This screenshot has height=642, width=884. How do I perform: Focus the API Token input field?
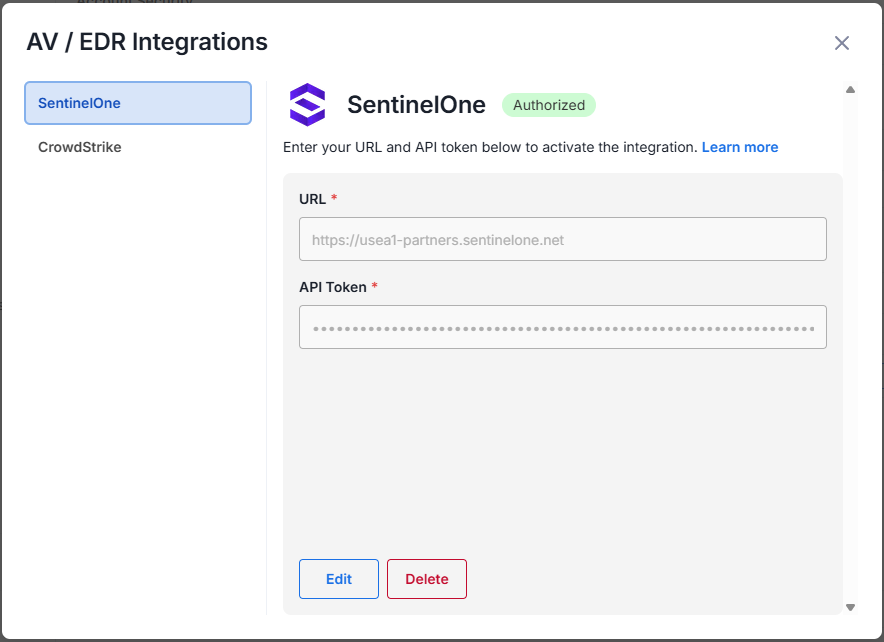[563, 327]
